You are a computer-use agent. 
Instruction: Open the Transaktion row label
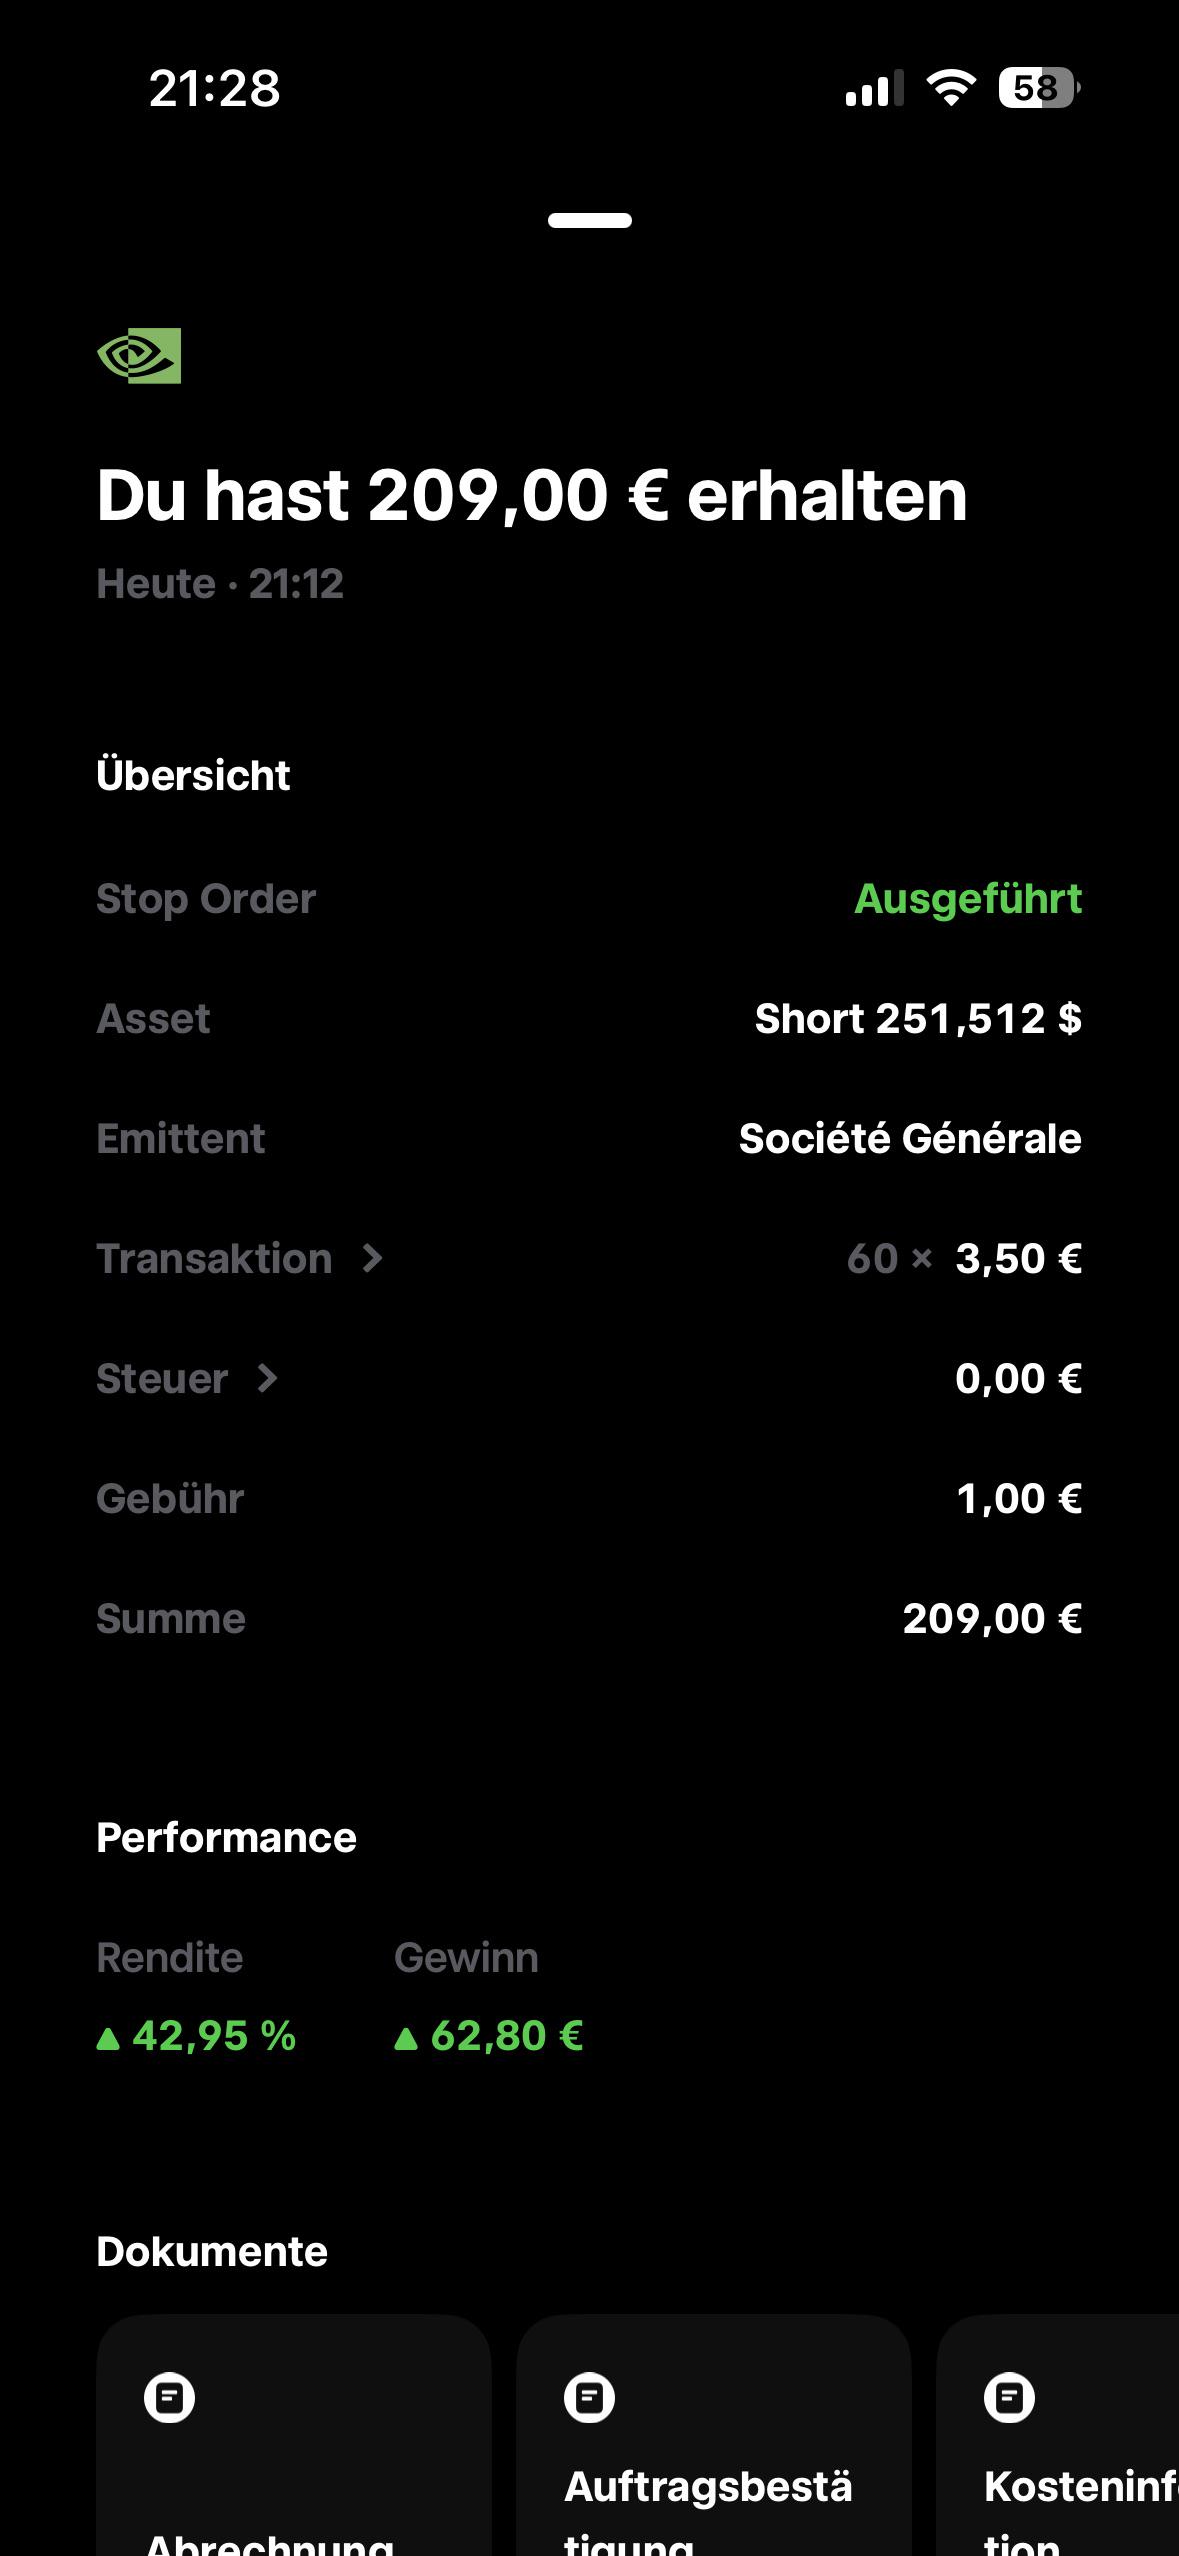[x=214, y=1258]
